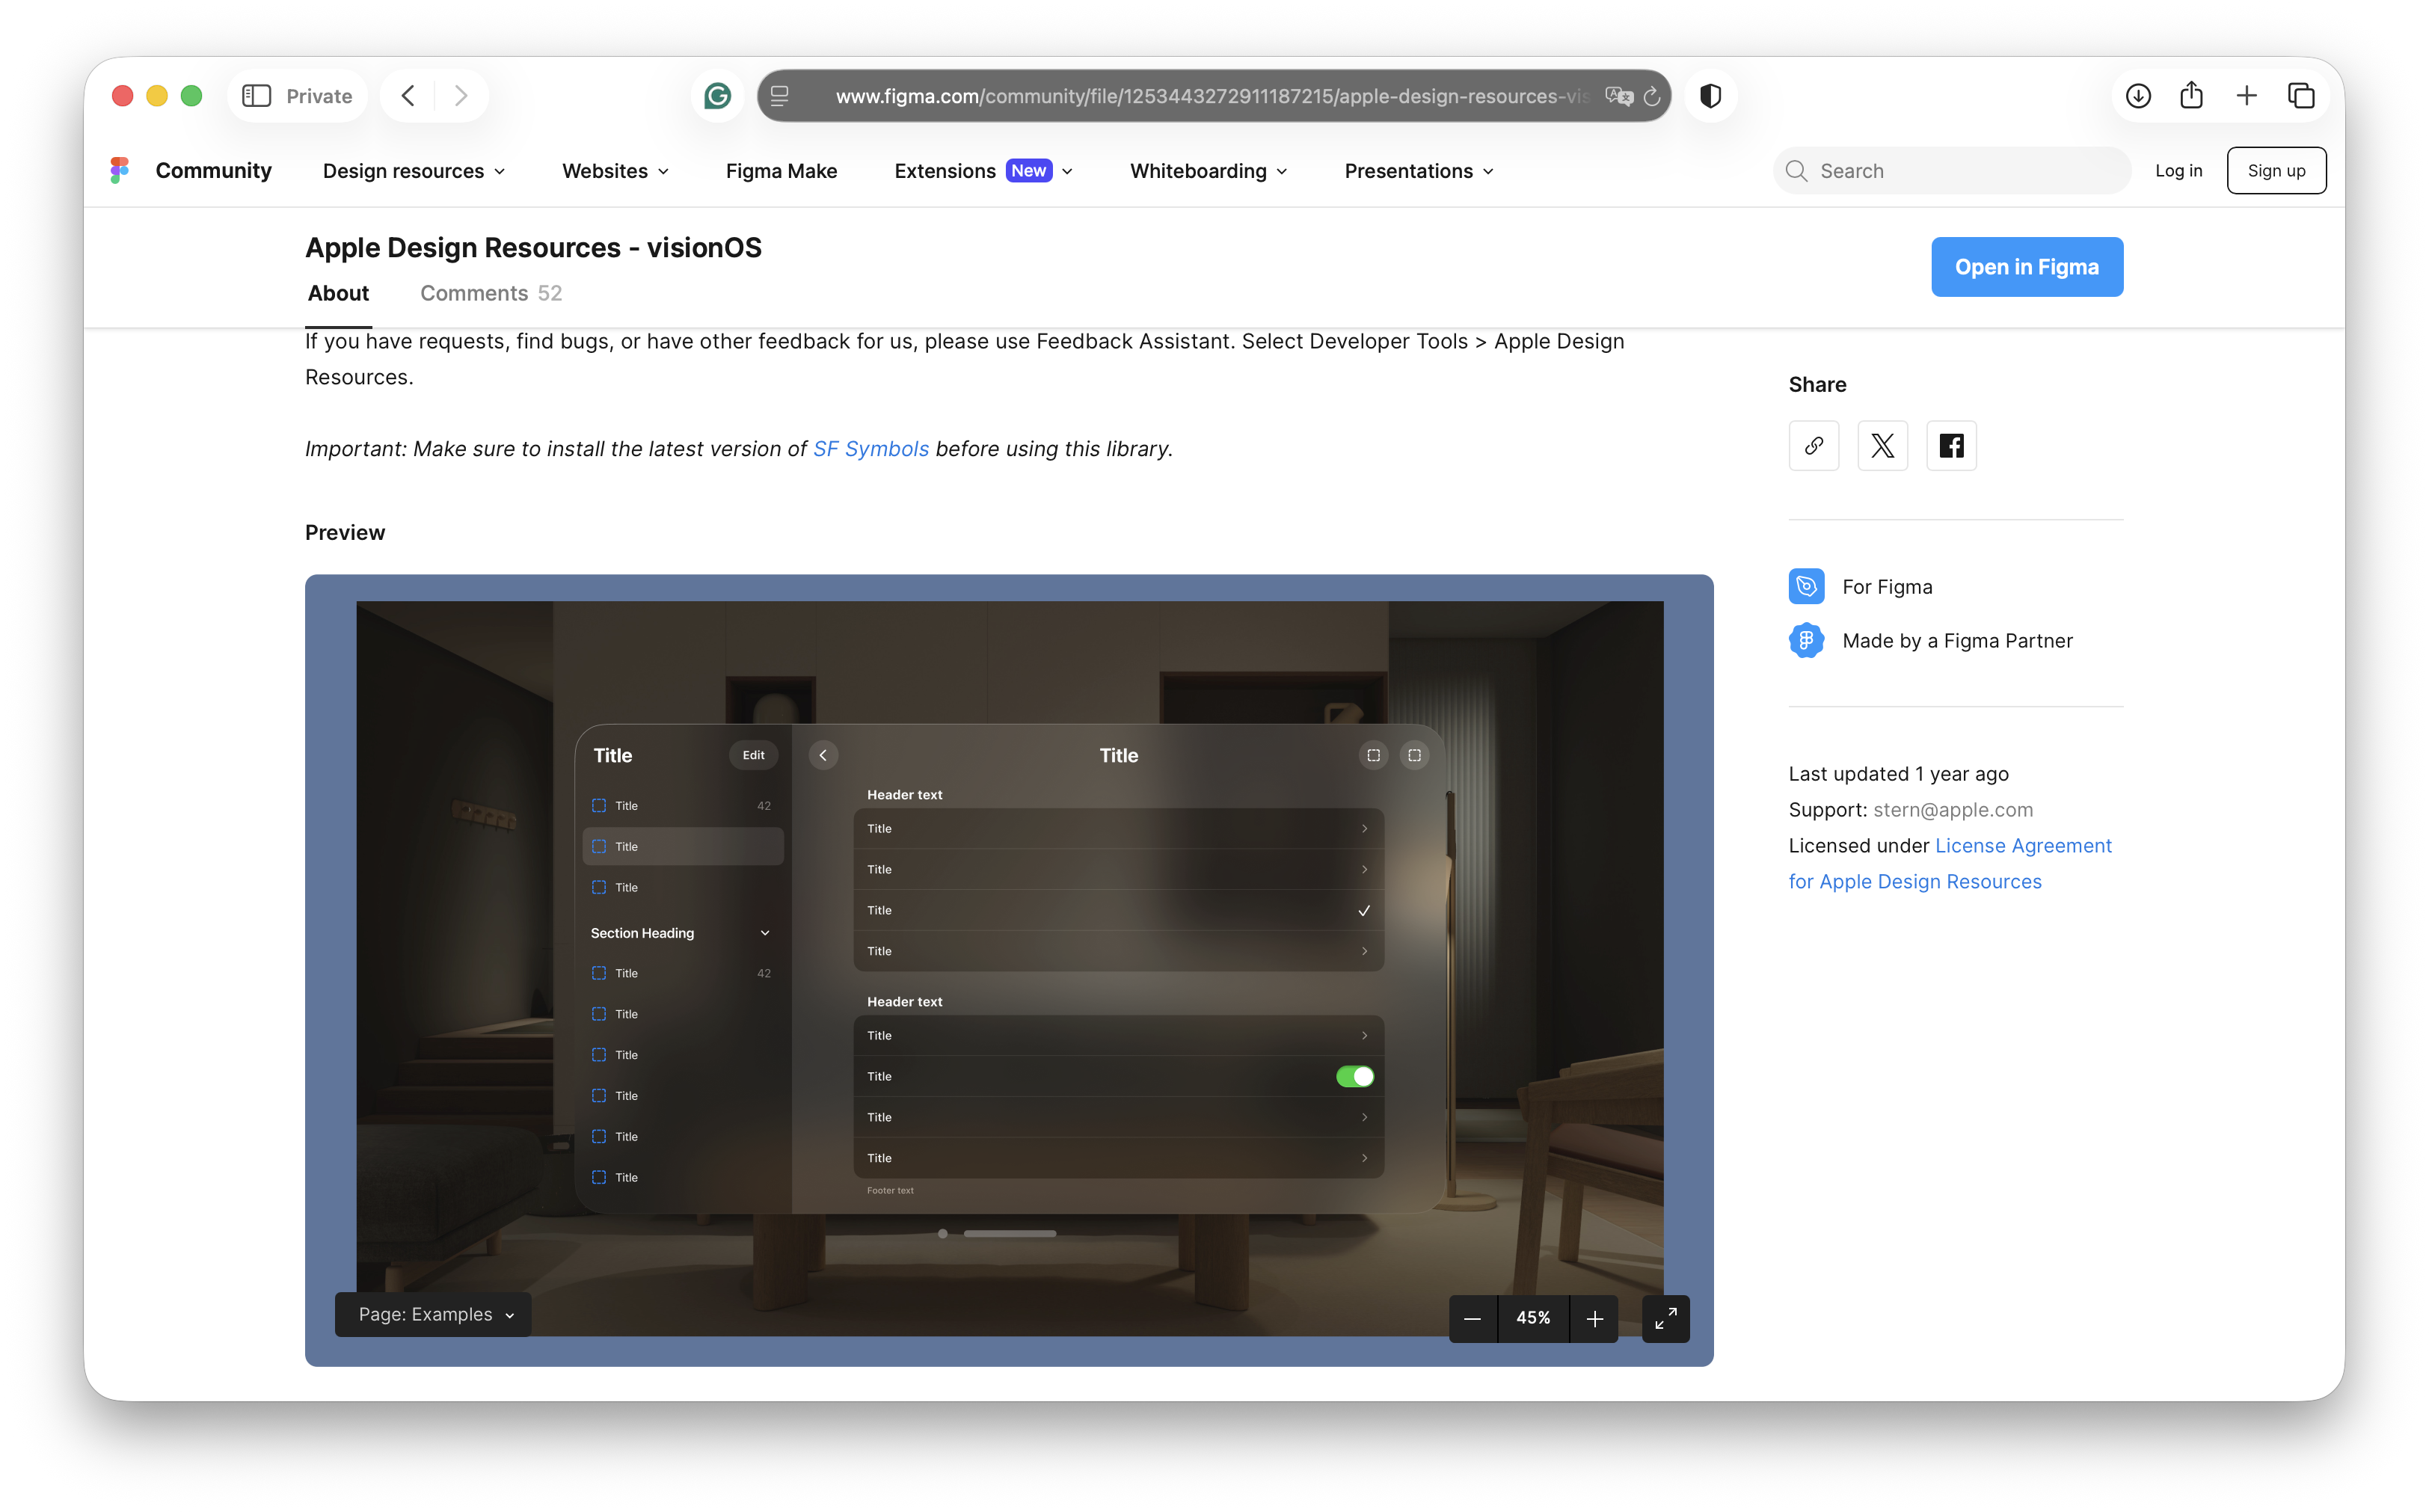
Task: Click the reader view icon in address bar
Action: (x=780, y=96)
